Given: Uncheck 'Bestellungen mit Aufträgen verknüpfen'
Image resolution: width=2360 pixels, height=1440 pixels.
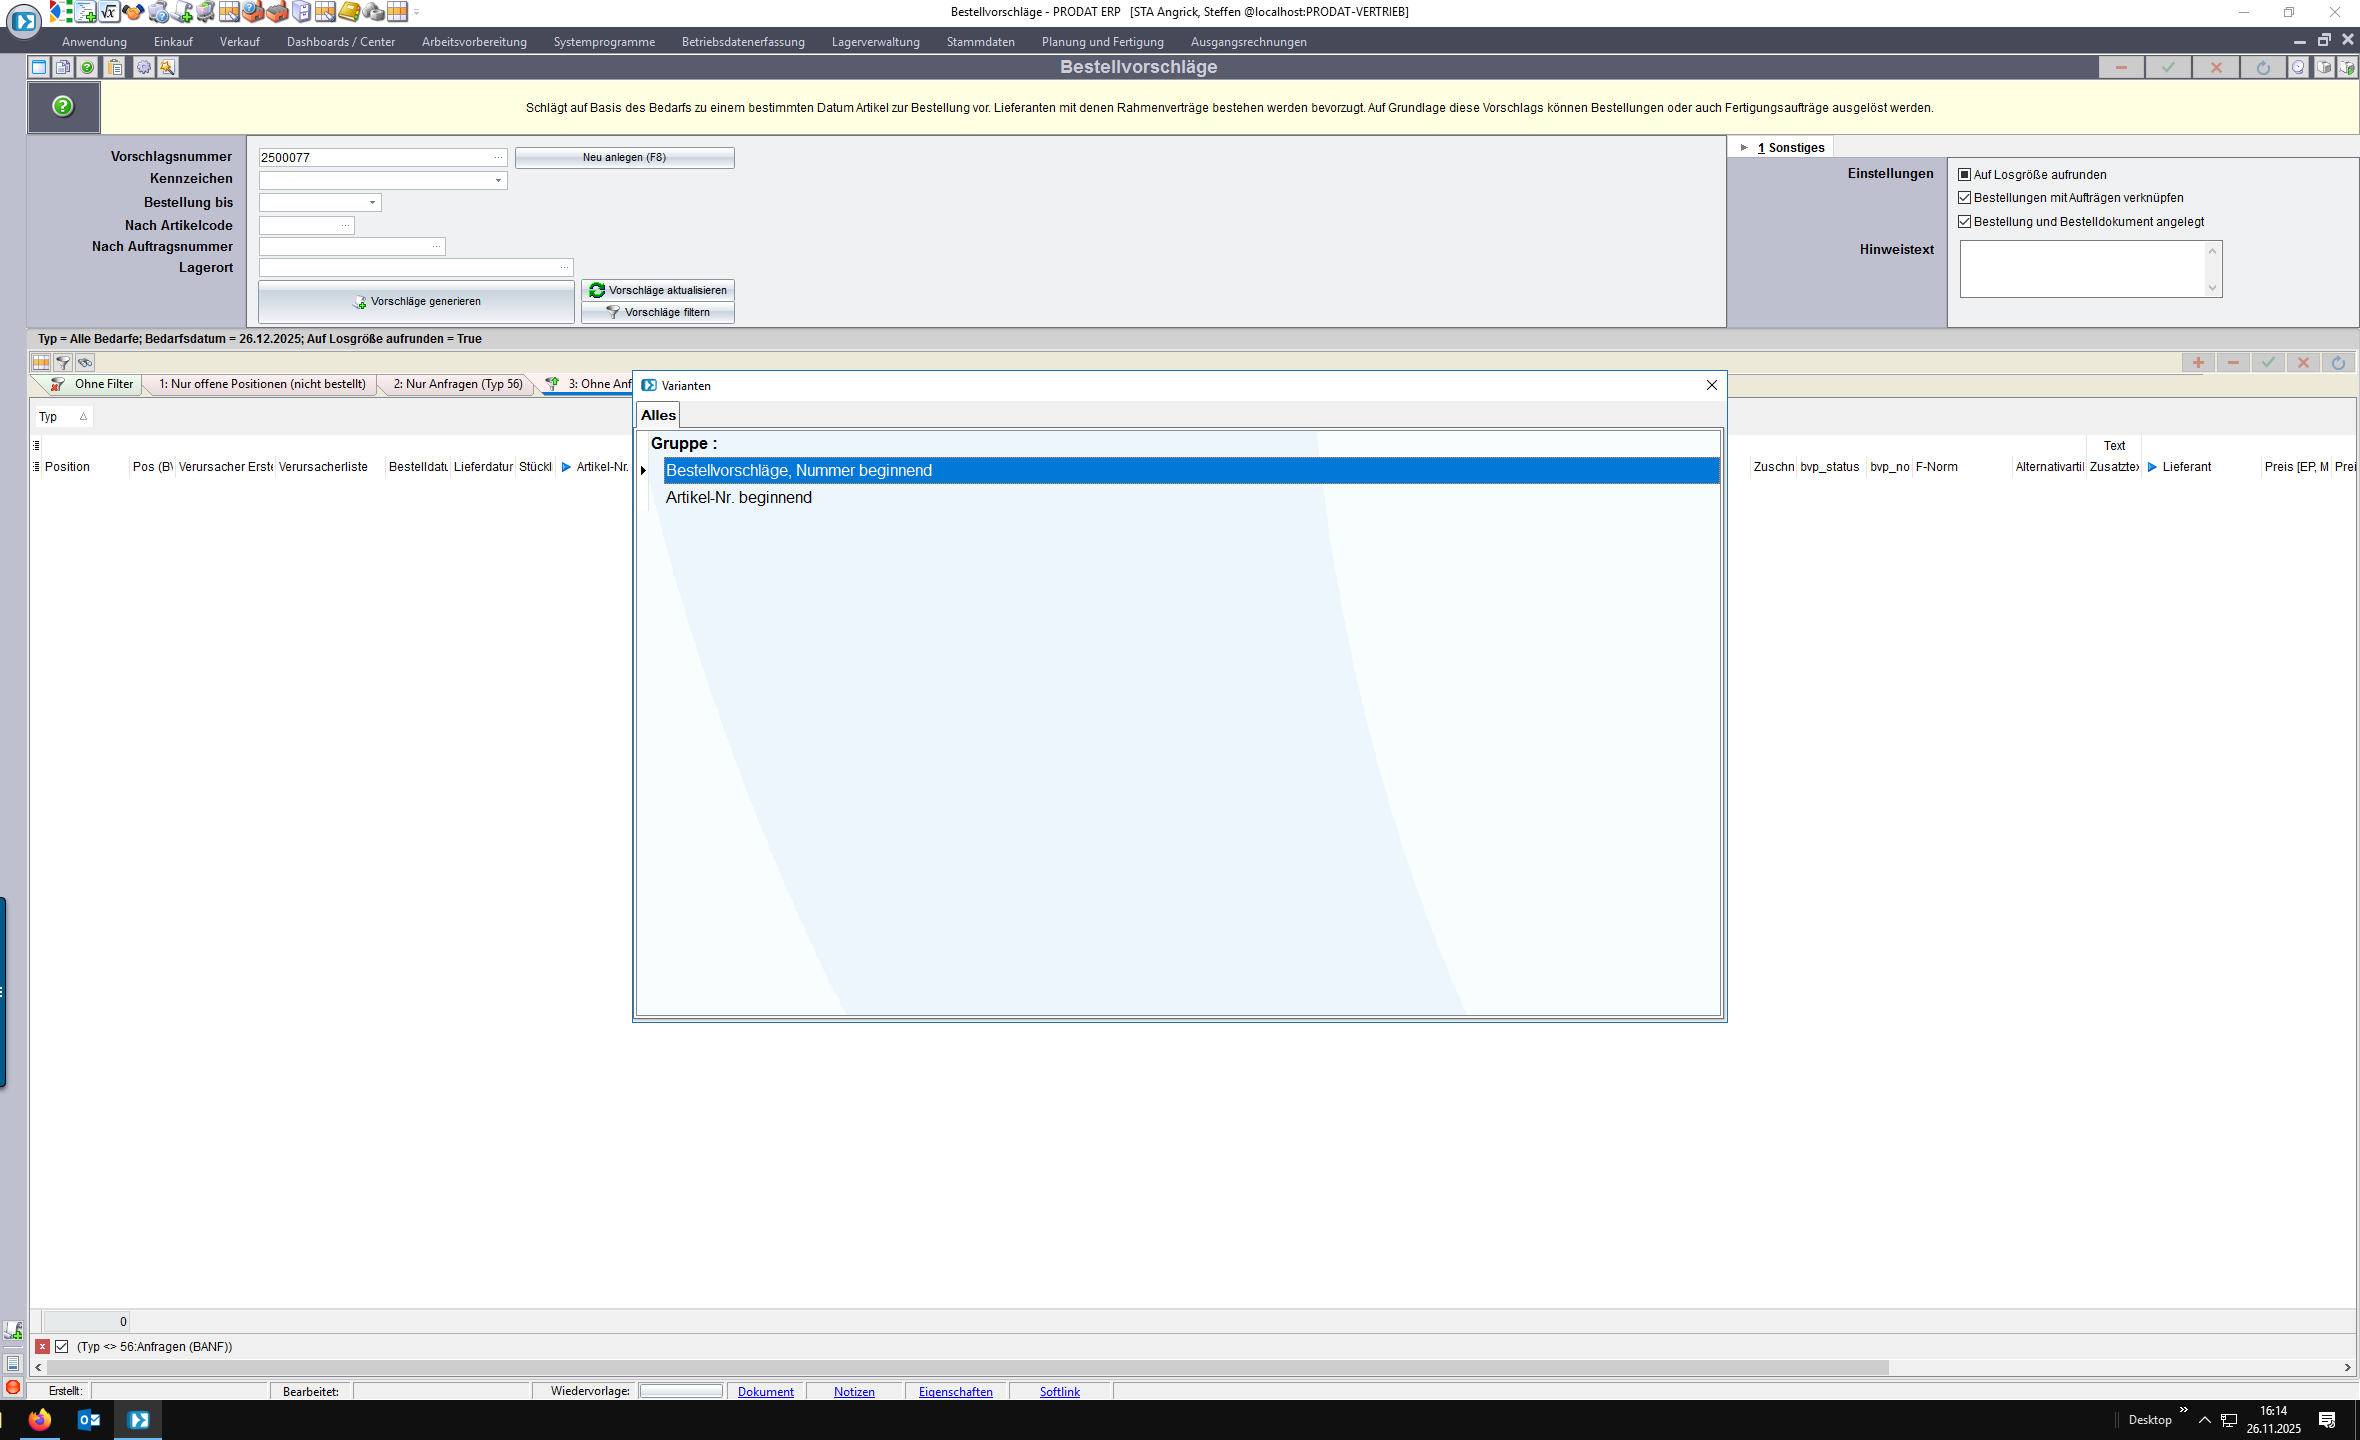Looking at the screenshot, I should (x=1964, y=198).
